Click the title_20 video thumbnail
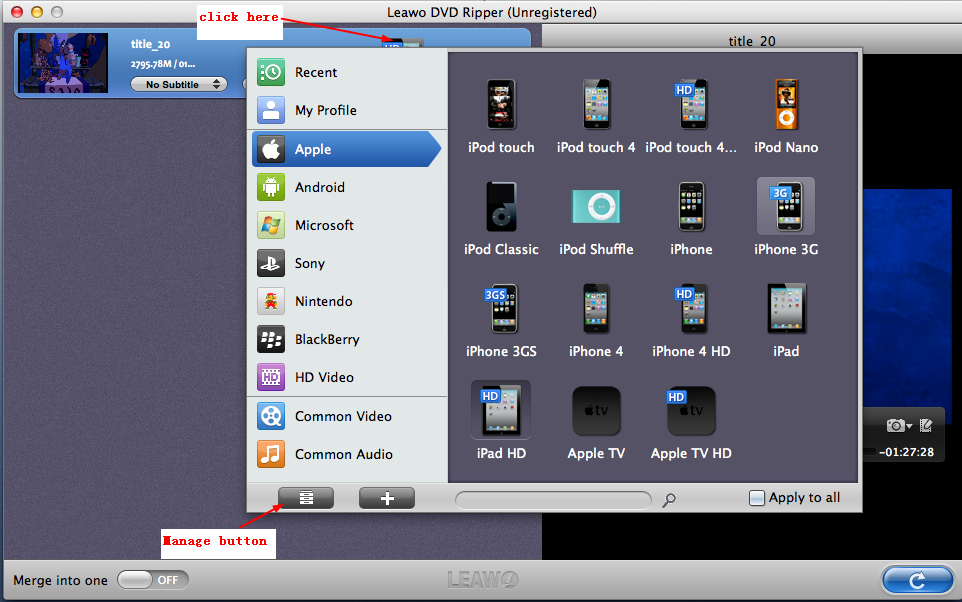Image resolution: width=962 pixels, height=602 pixels. tap(63, 63)
